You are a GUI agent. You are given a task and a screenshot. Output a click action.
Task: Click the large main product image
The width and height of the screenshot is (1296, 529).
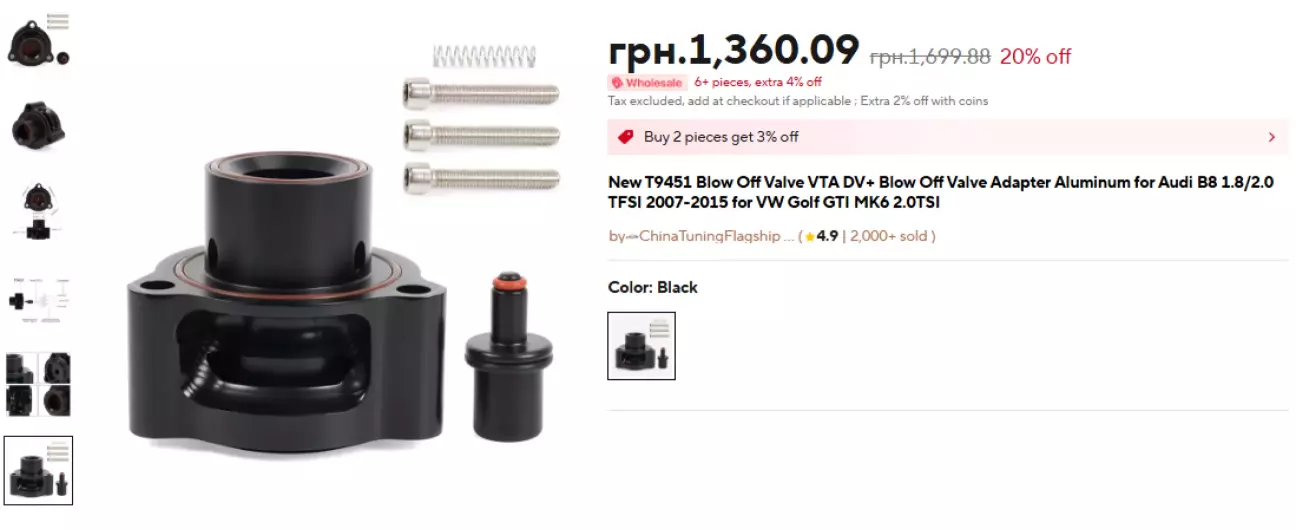point(344,250)
